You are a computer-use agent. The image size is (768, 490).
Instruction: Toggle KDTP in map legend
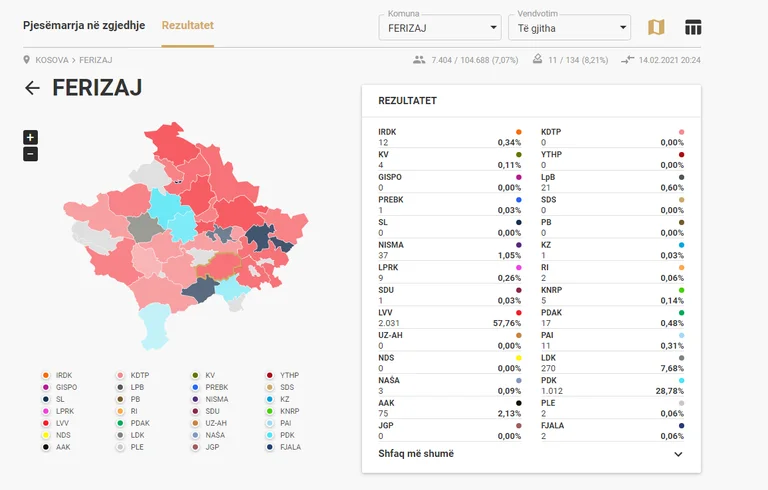(133, 375)
